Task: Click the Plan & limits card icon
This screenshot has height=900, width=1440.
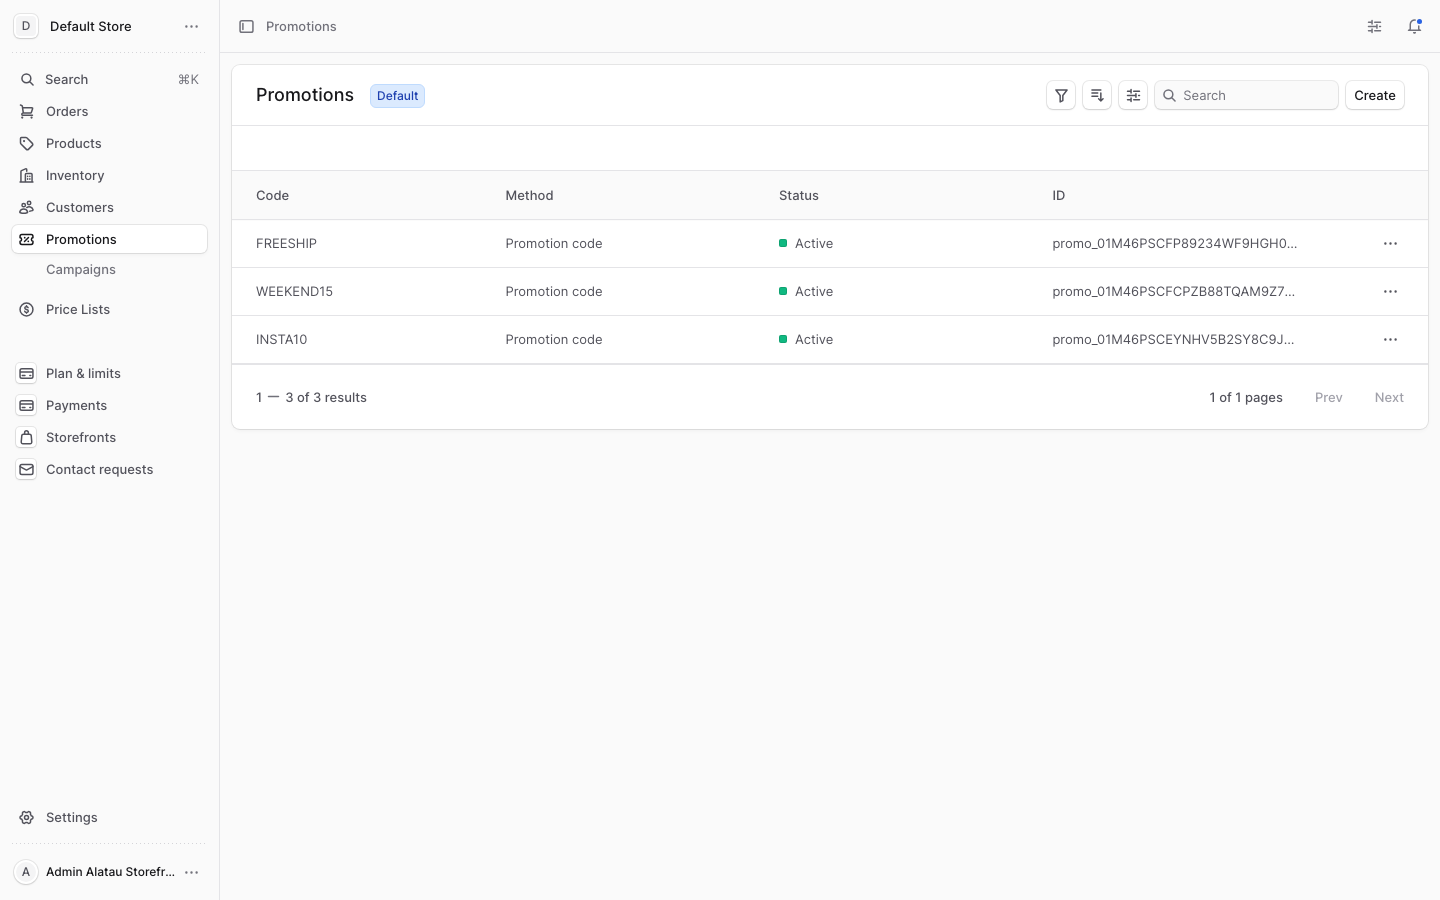Action: 27,374
